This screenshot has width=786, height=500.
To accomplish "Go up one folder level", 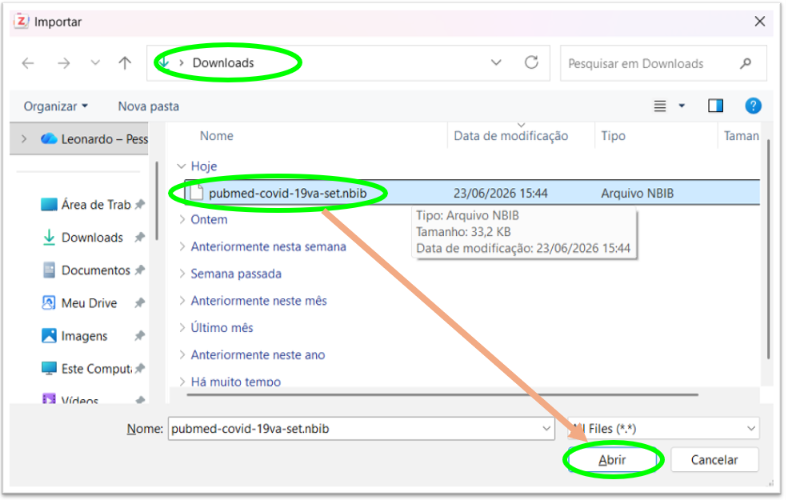I will tap(125, 63).
